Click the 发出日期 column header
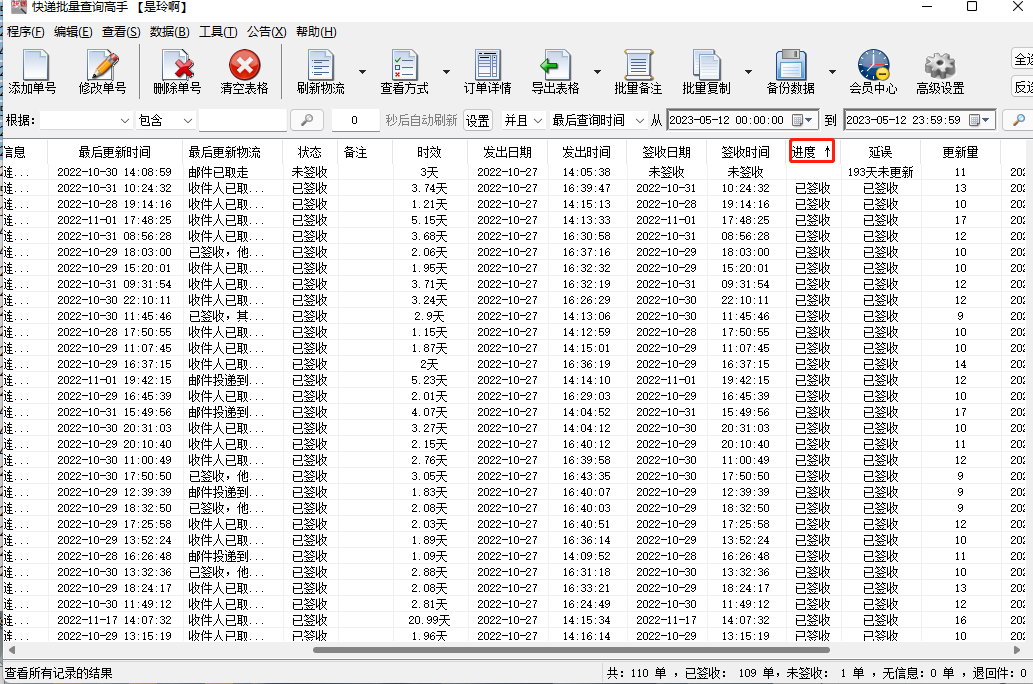 point(507,152)
